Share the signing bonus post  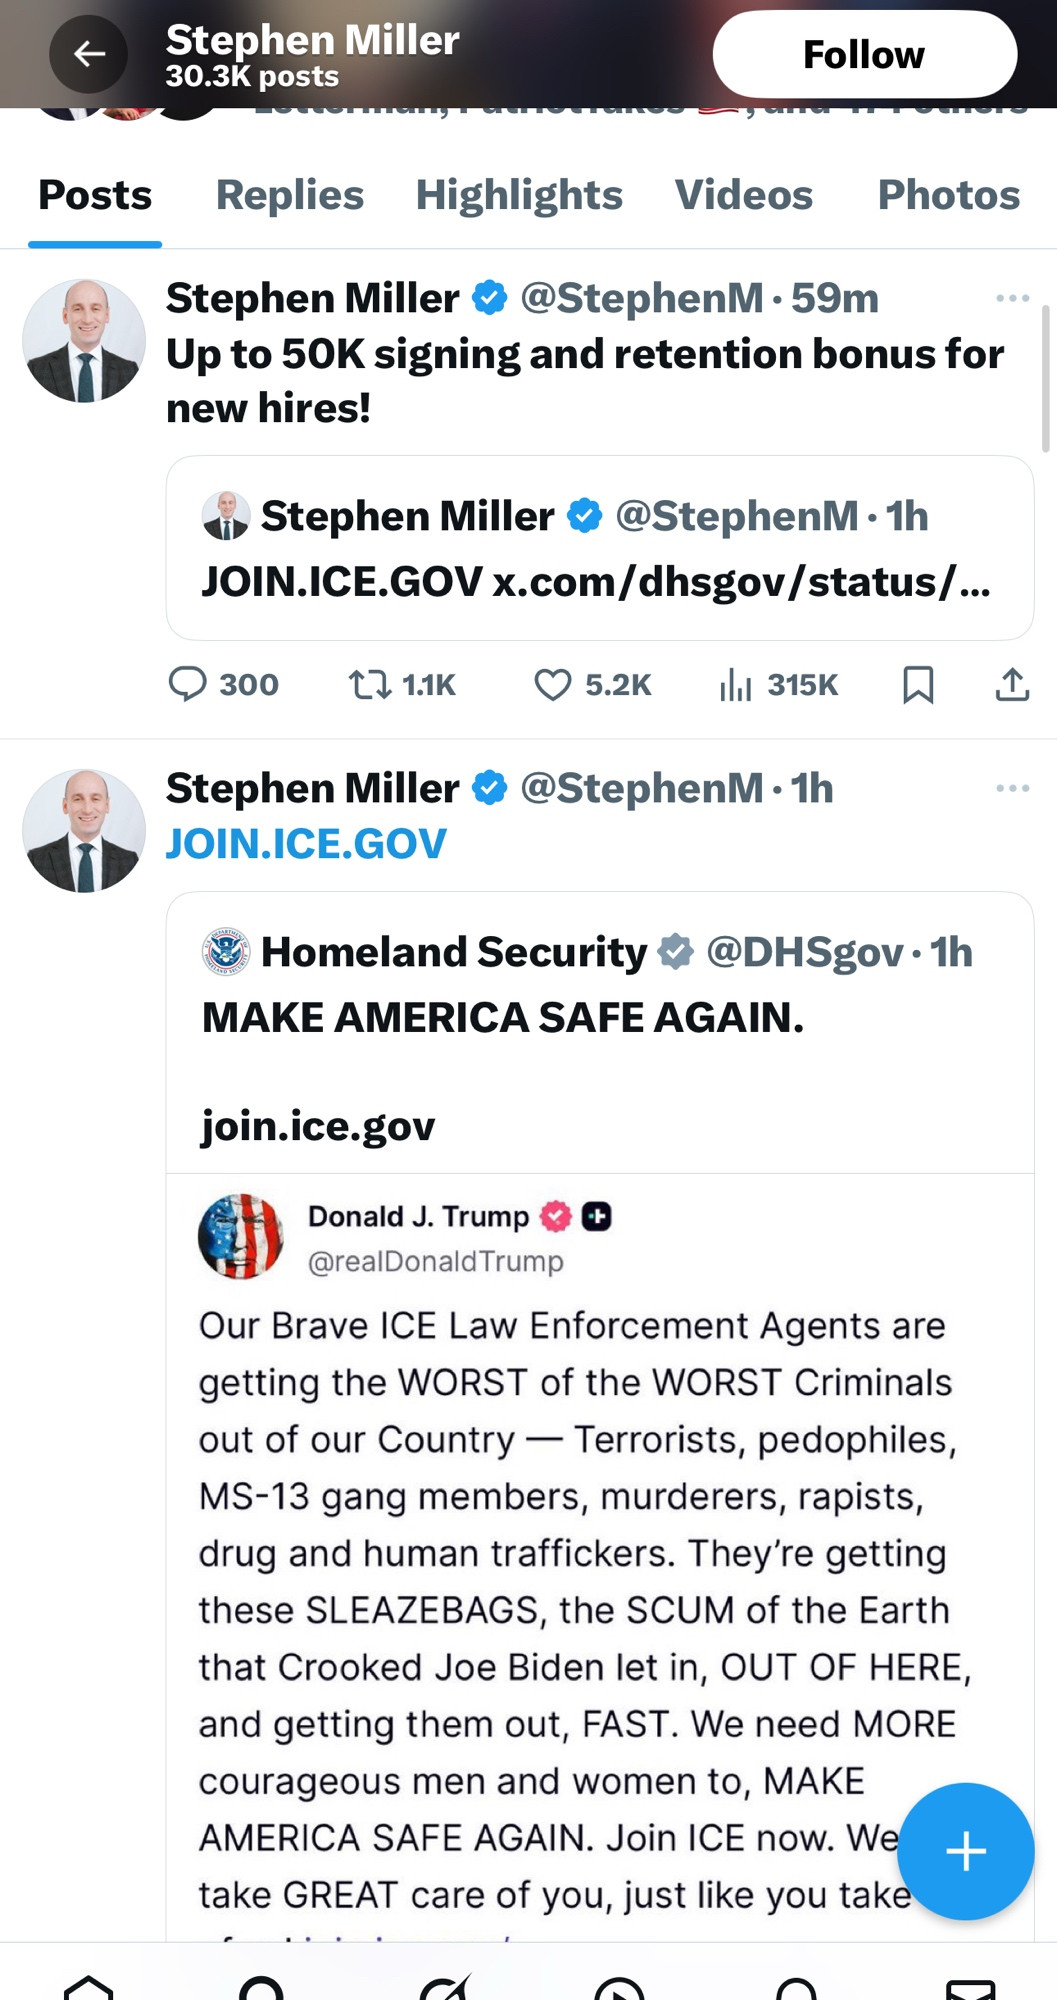pyautogui.click(x=1012, y=684)
